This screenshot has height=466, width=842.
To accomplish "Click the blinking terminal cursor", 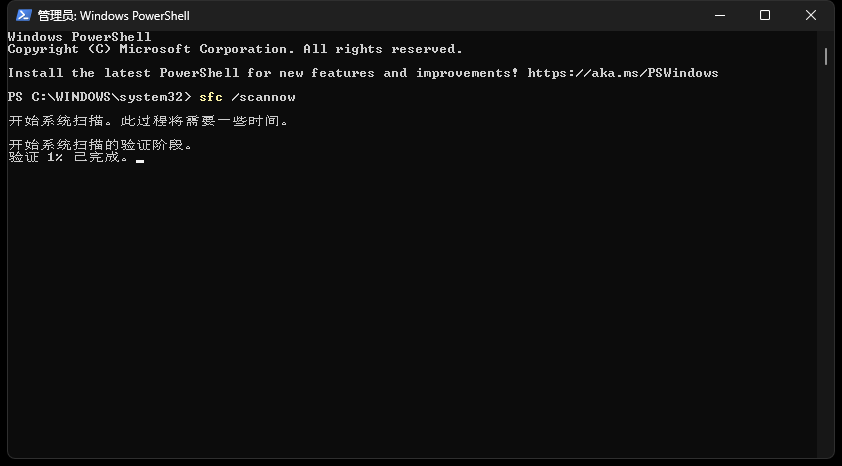I will coord(140,159).
